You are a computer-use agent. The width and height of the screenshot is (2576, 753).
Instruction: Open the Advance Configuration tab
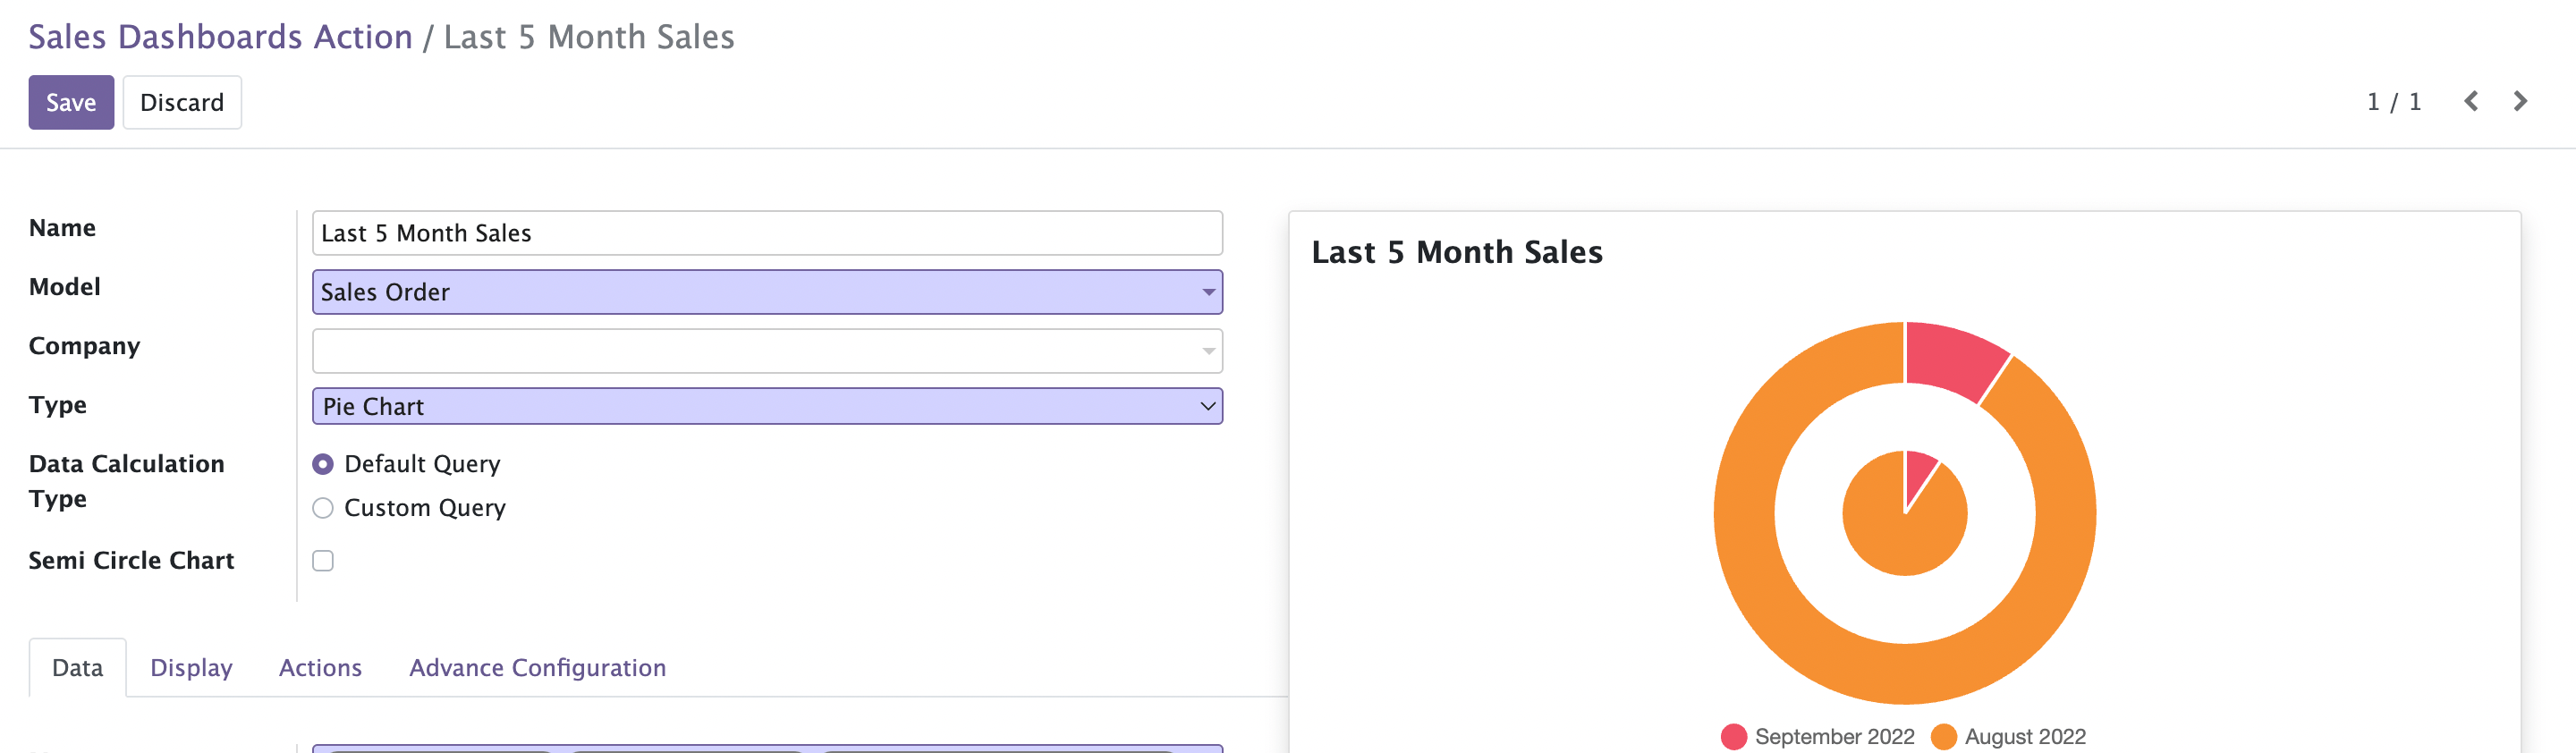(537, 667)
